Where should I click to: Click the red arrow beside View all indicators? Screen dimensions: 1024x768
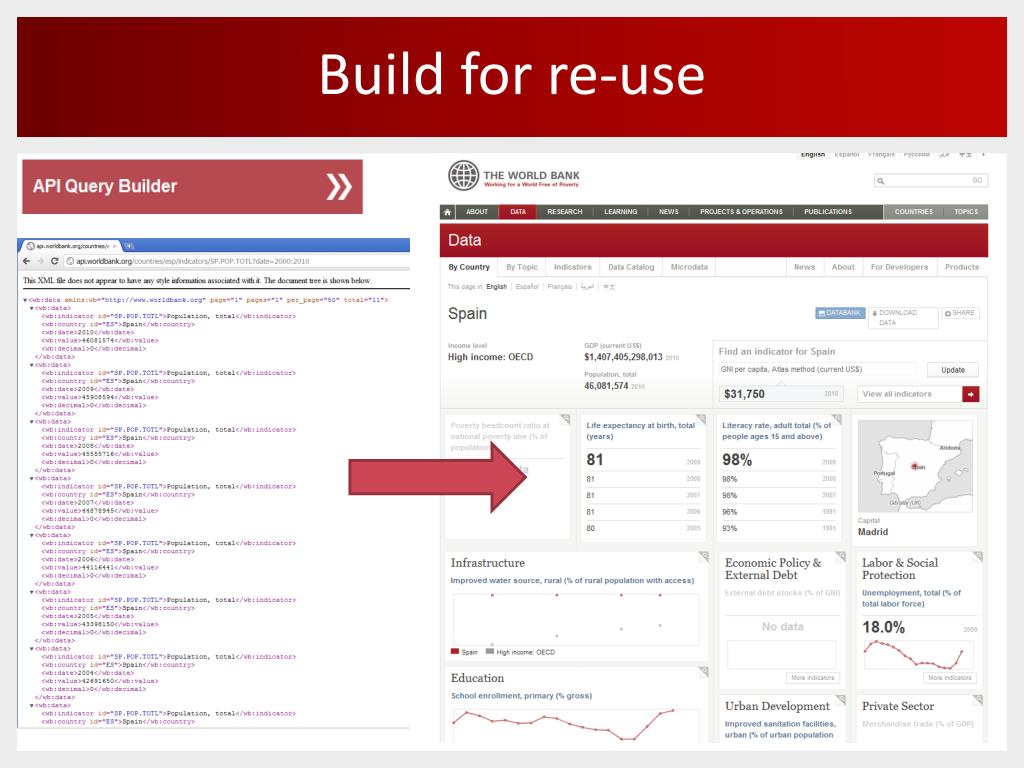point(970,394)
